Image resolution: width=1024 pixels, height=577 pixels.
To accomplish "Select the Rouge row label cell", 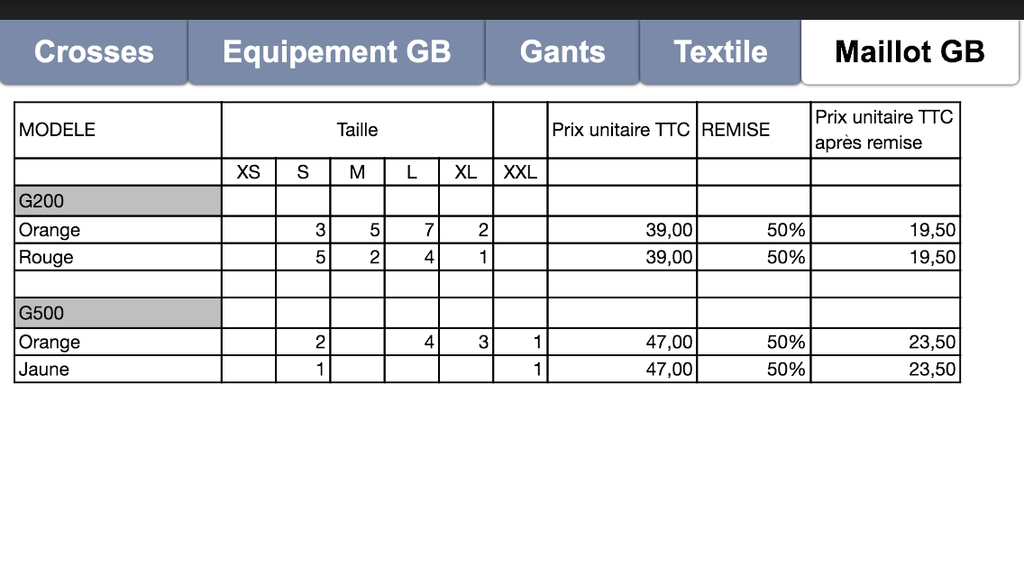I will click(118, 257).
